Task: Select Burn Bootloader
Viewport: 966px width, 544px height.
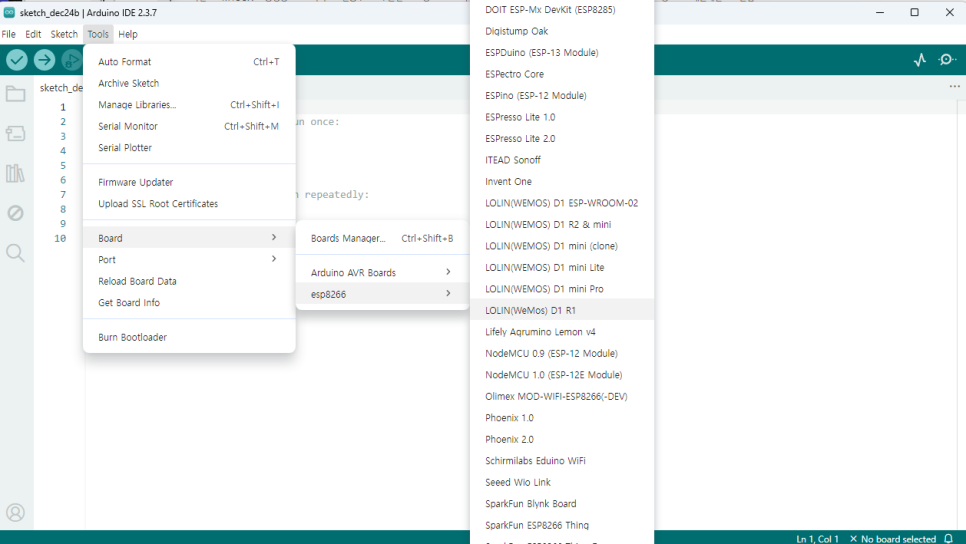Action: [x=189, y=338]
